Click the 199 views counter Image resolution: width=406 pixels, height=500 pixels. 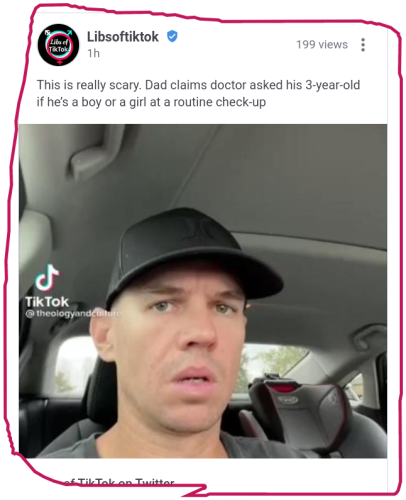click(x=322, y=45)
